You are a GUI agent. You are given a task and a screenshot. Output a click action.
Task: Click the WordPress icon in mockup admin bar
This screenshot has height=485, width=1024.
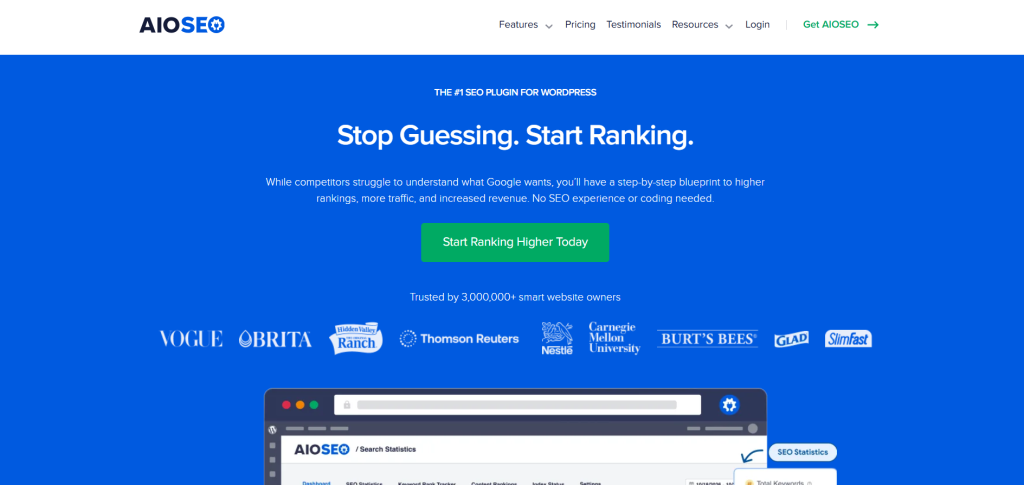(272, 430)
